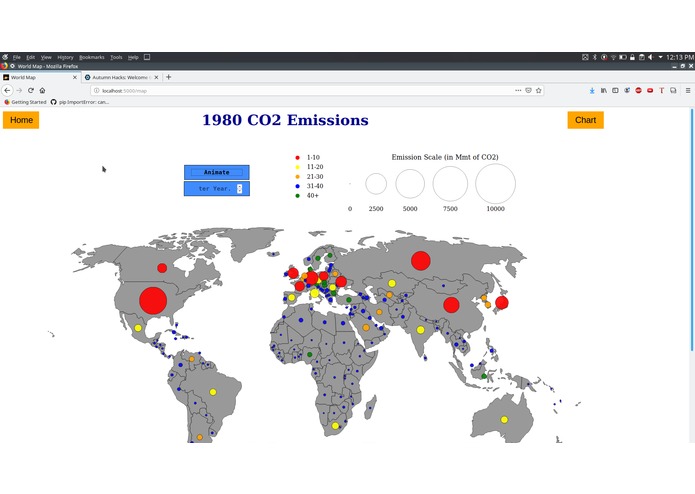Image resolution: width=695 pixels, height=494 pixels.
Task: Click the red Japan emission bubble
Action: (x=502, y=303)
